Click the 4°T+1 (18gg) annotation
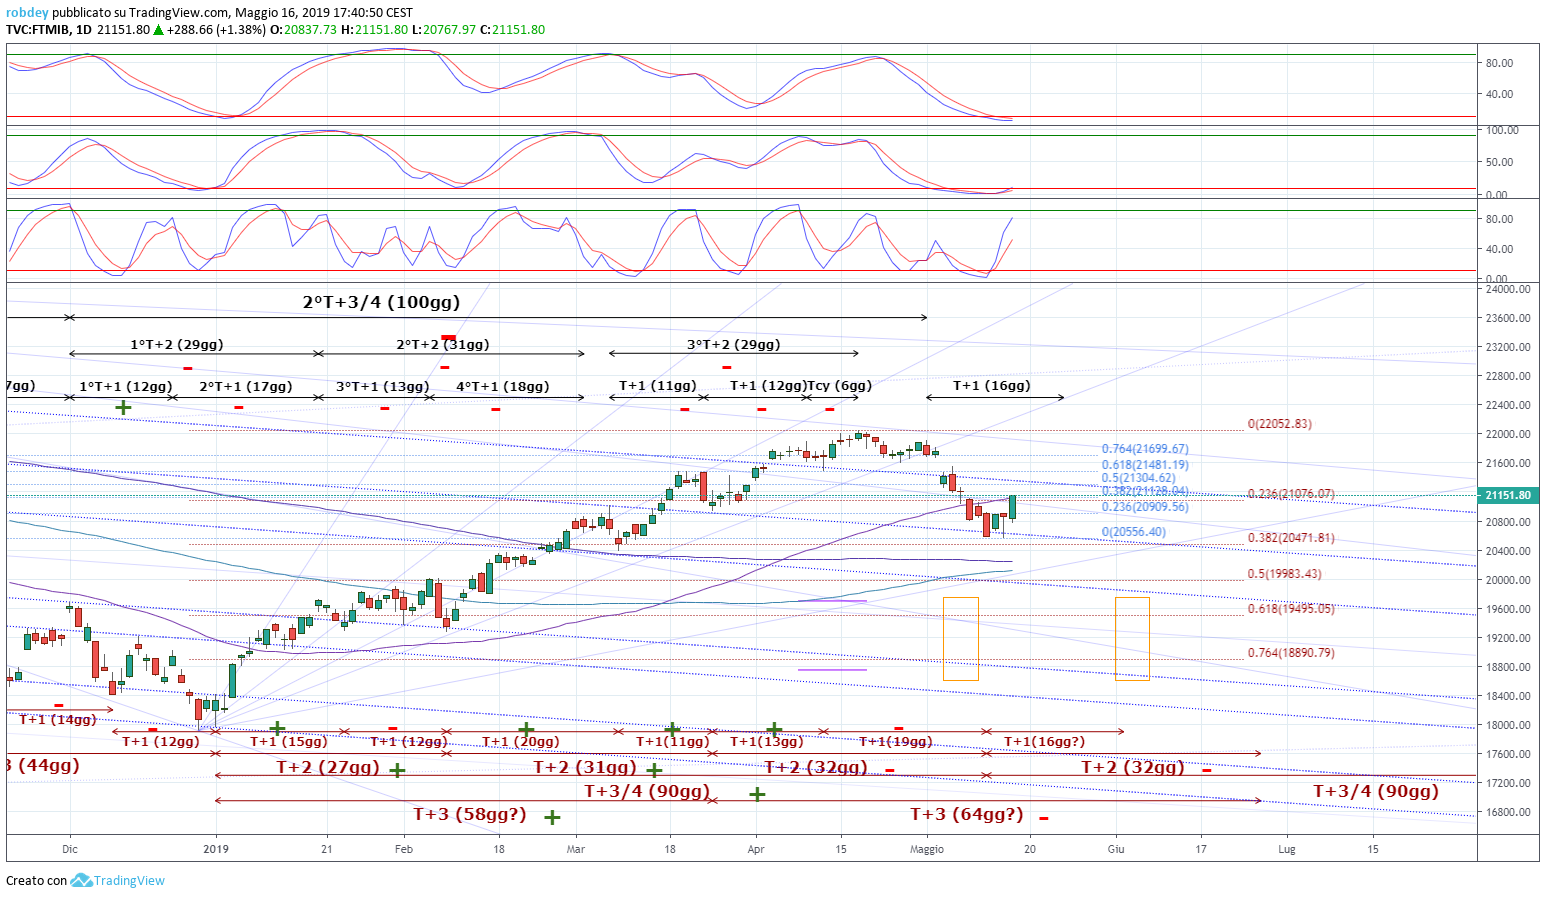 coord(503,386)
